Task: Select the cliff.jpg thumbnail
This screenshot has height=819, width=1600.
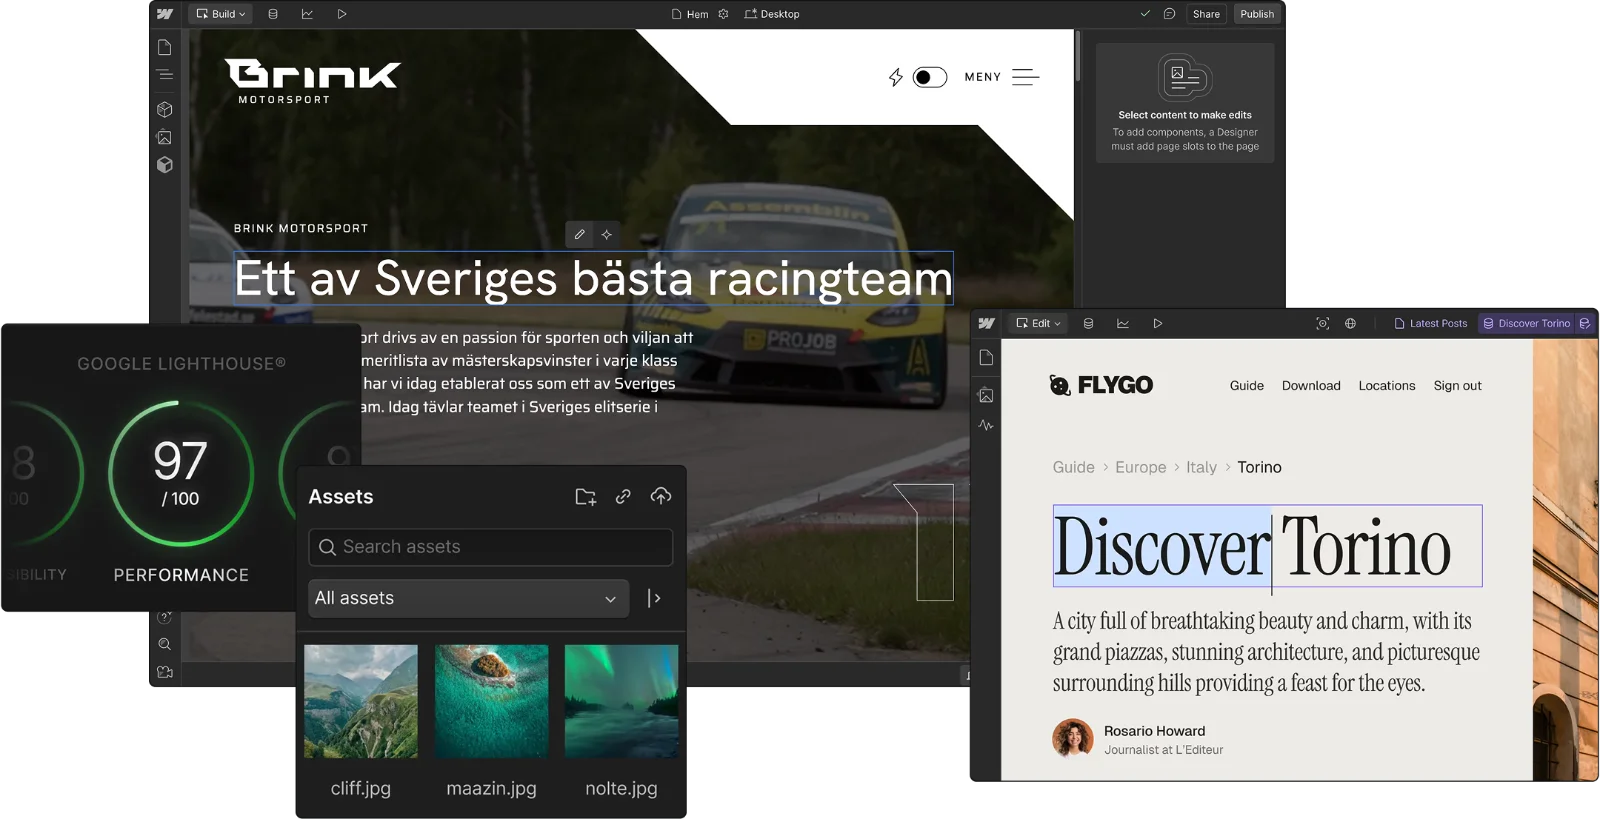Action: (361, 701)
